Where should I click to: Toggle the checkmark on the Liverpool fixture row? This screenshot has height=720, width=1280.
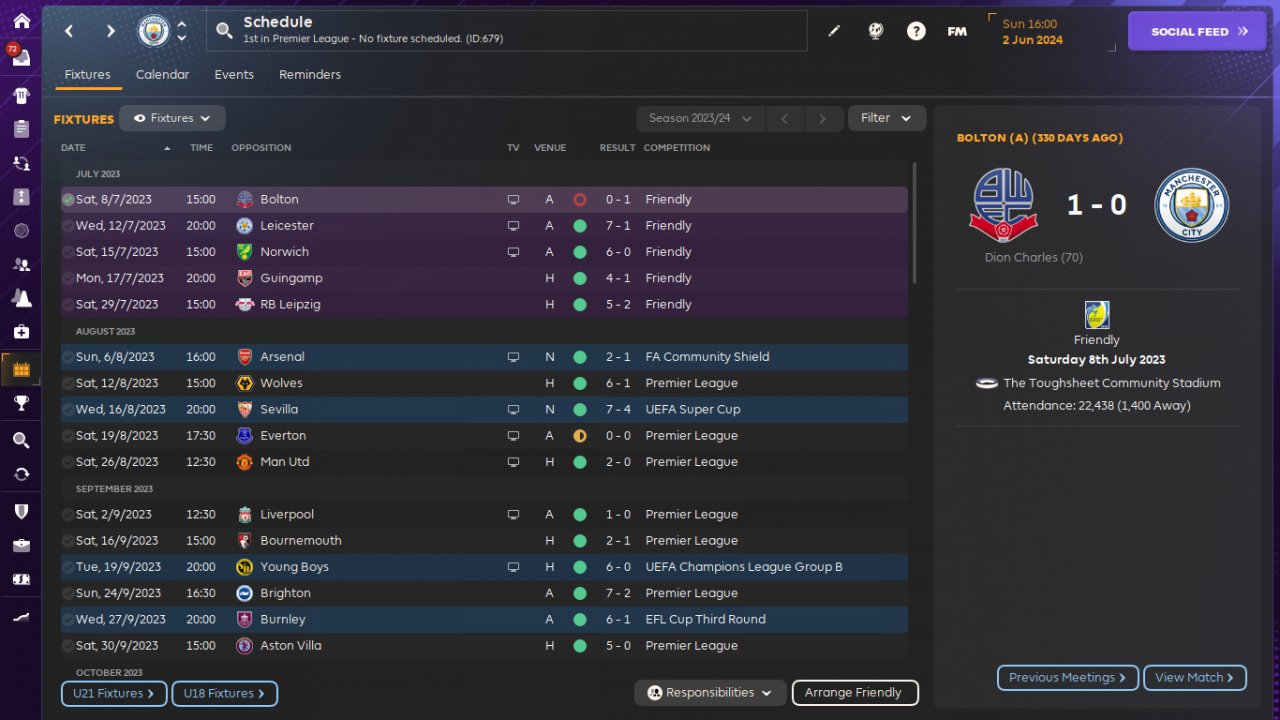point(68,515)
